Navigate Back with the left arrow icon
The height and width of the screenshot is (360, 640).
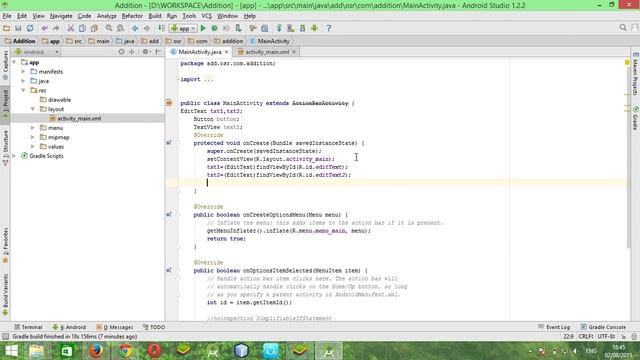pos(135,28)
